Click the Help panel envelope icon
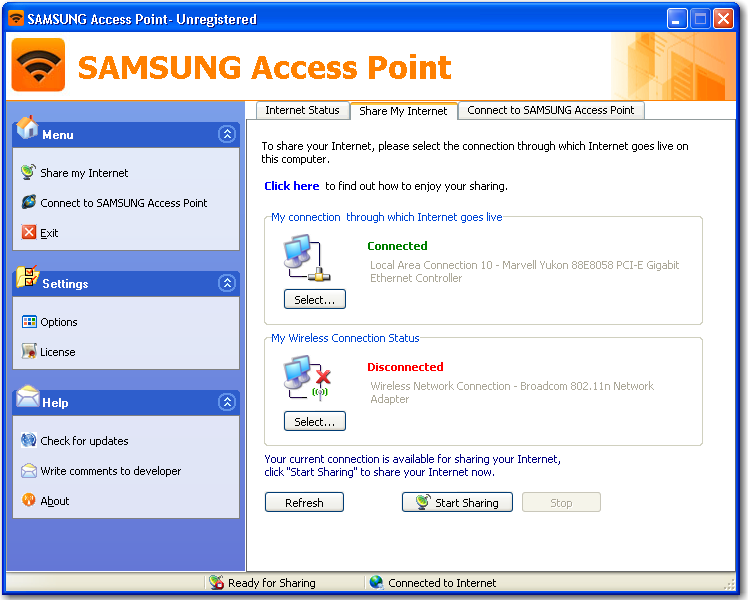The image size is (748, 600). [28, 396]
